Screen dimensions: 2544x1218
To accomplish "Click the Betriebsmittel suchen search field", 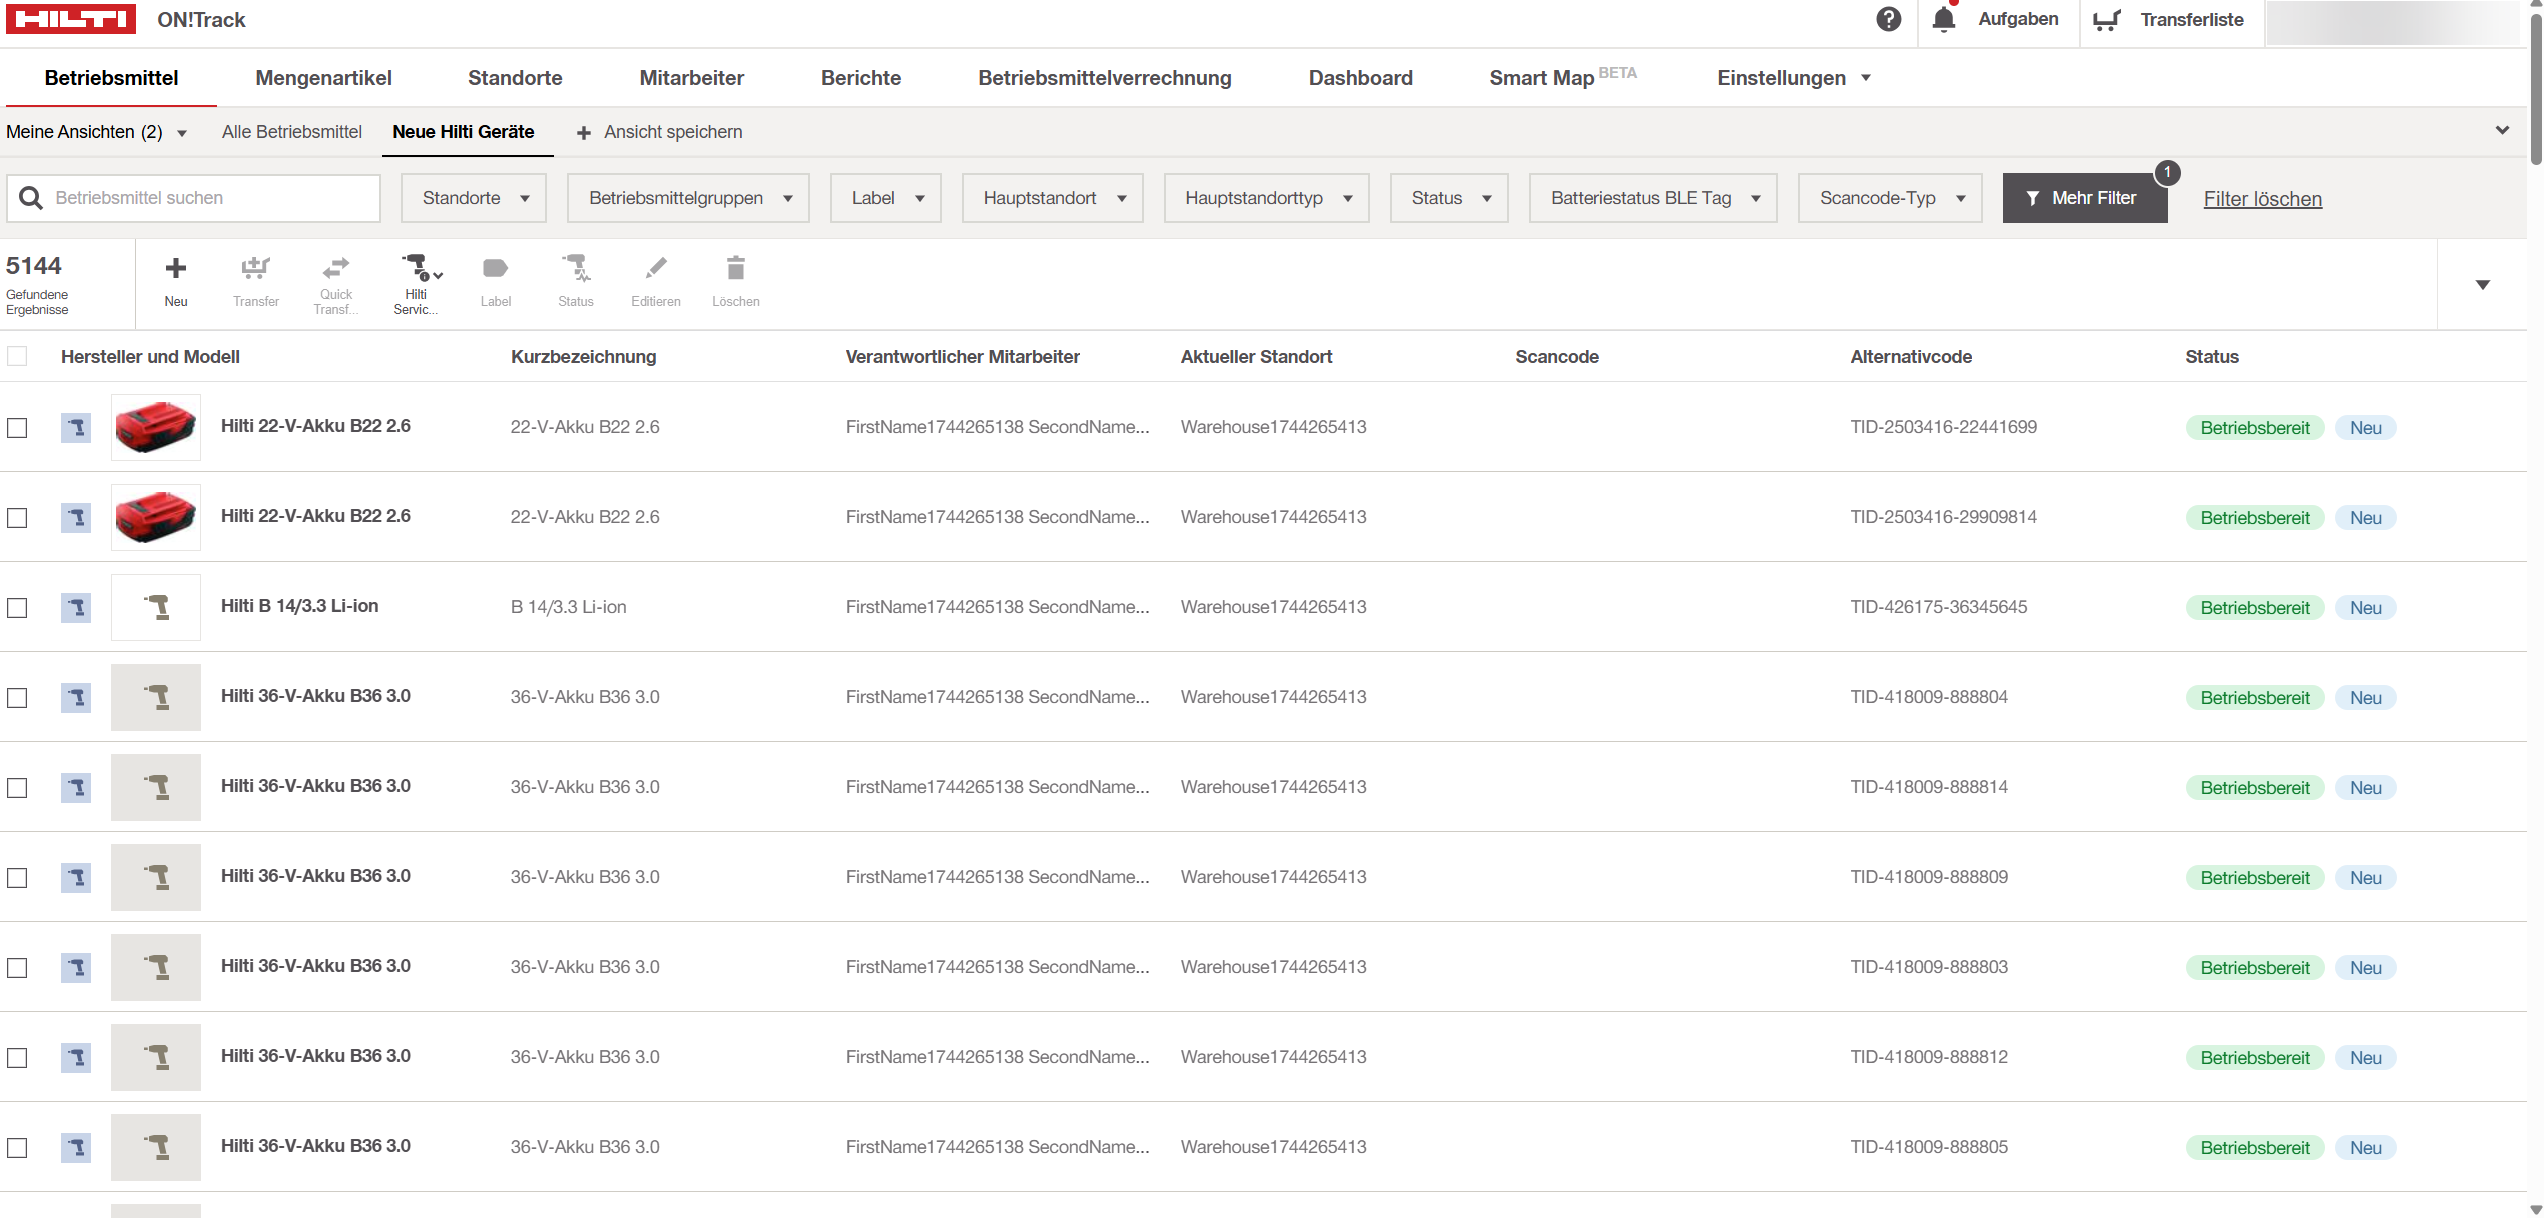I will [x=194, y=198].
